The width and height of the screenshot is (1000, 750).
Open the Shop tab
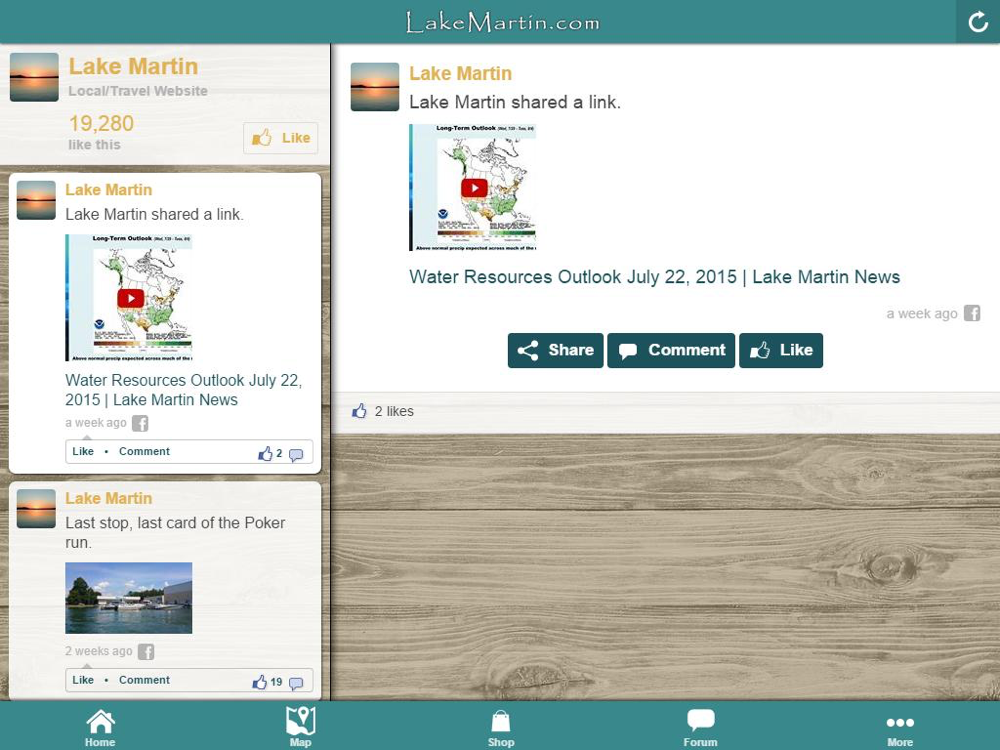[501, 728]
